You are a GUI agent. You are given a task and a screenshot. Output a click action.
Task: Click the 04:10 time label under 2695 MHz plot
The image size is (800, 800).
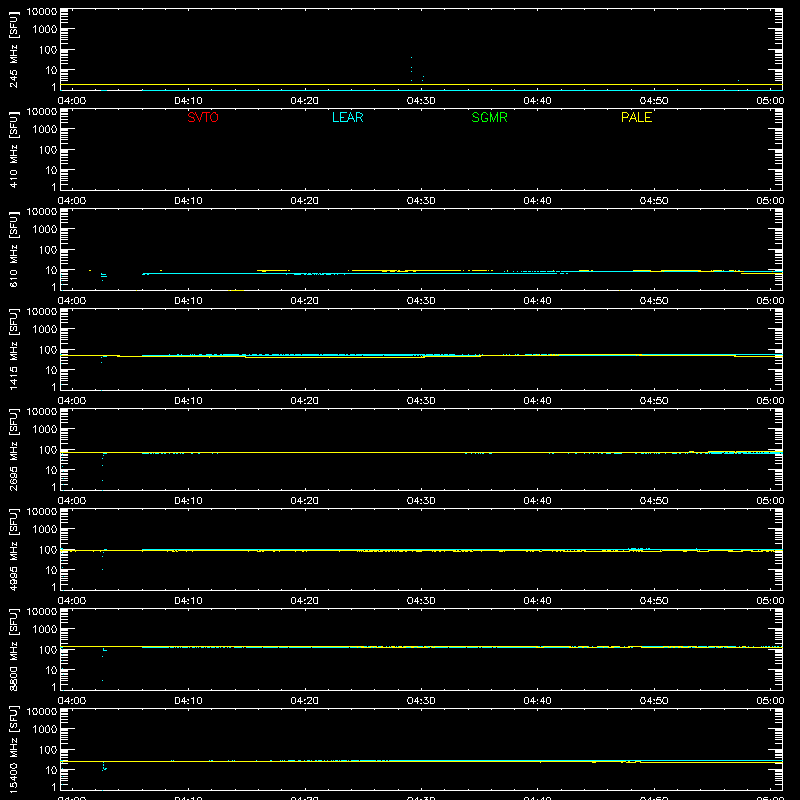pos(188,501)
